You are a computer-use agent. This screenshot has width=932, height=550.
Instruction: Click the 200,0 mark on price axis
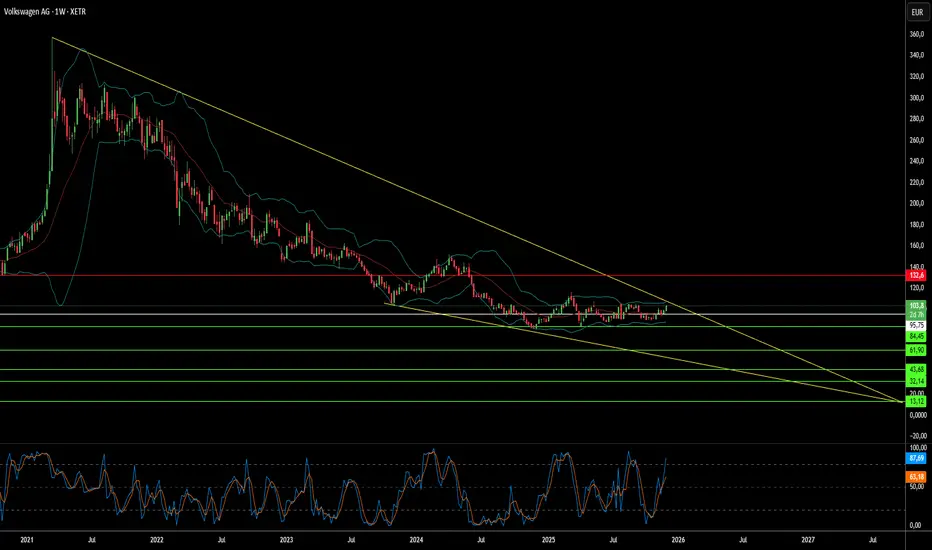click(914, 204)
